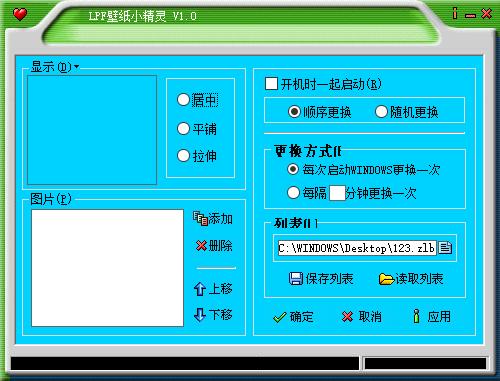Open list with 读取列表 folder icon
Image resolution: width=500 pixels, height=381 pixels.
point(386,279)
